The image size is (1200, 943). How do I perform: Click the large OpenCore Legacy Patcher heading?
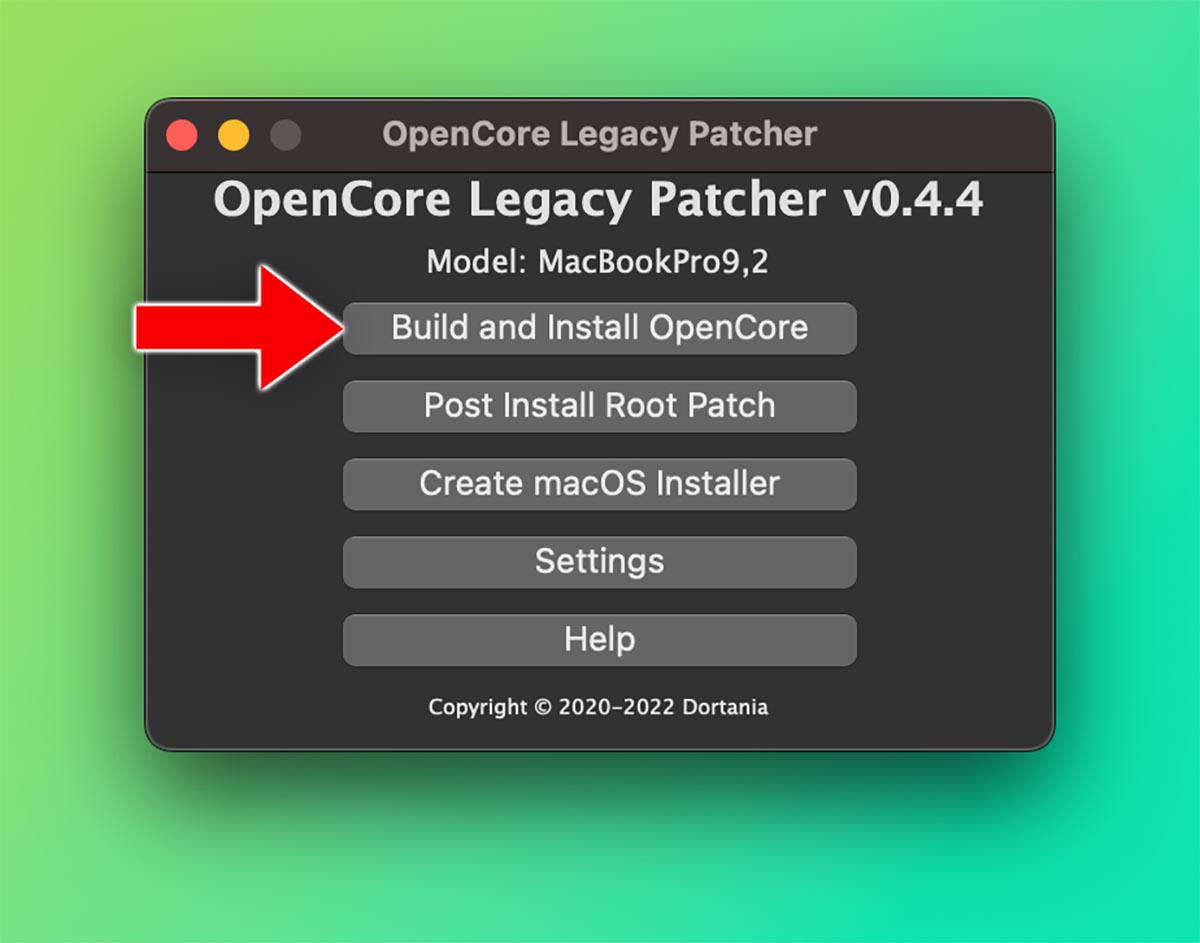[x=520, y=201]
